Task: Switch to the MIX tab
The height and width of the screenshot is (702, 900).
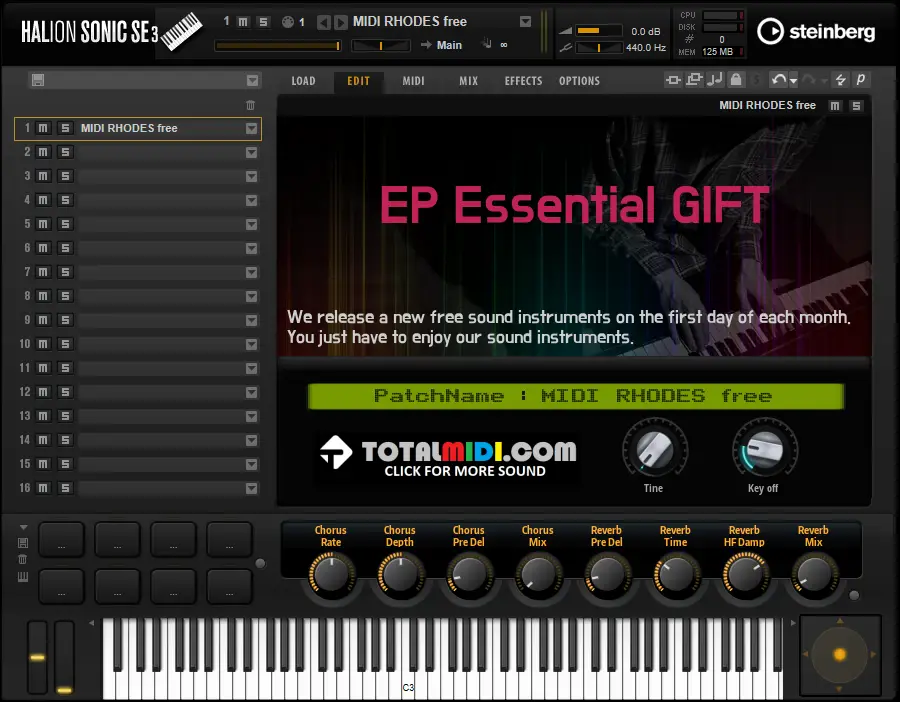Action: 468,81
